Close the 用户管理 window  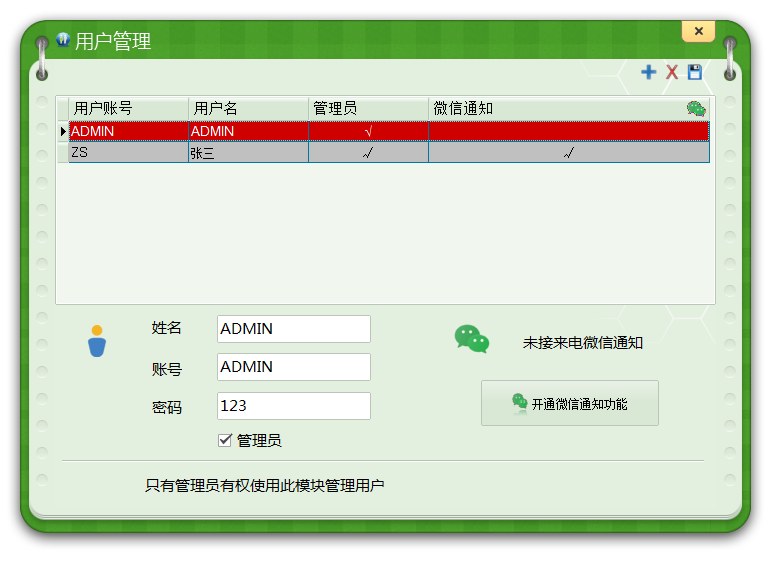pyautogui.click(x=698, y=31)
